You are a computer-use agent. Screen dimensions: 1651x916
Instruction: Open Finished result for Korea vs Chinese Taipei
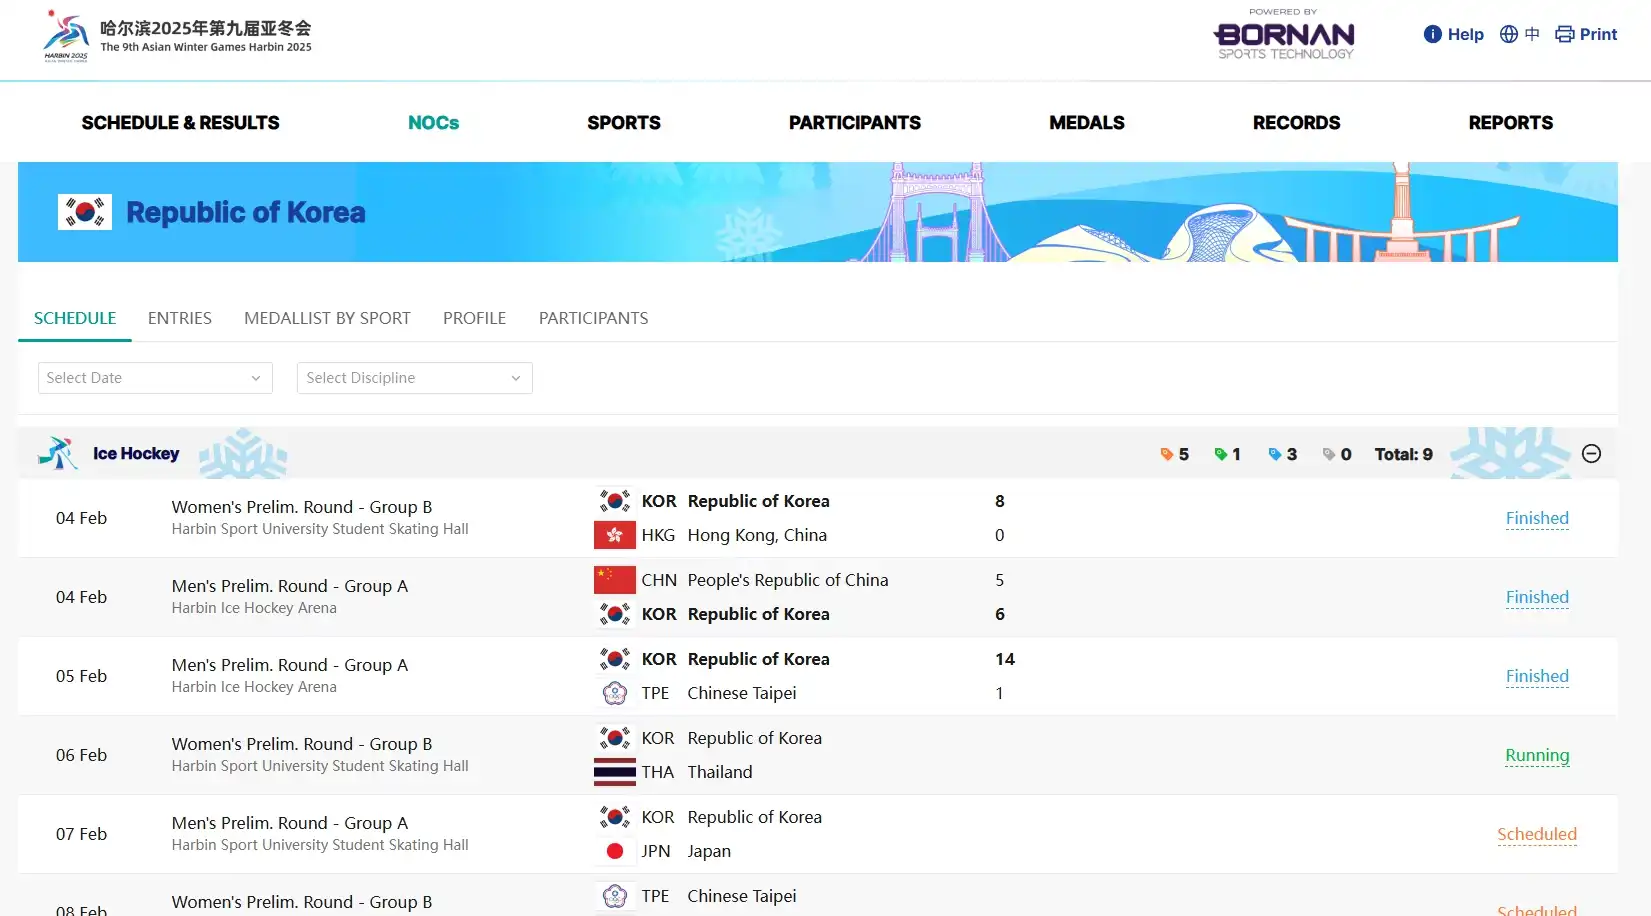click(x=1537, y=676)
